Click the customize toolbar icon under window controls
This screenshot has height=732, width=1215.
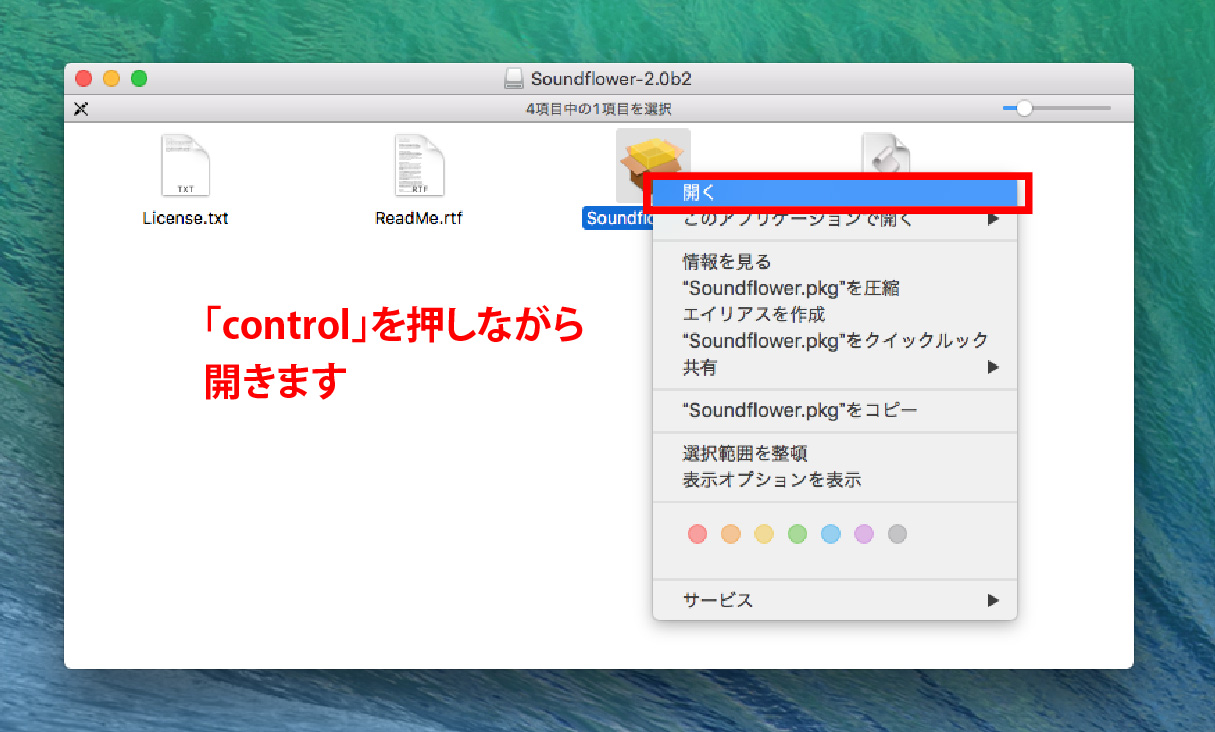tap(81, 108)
